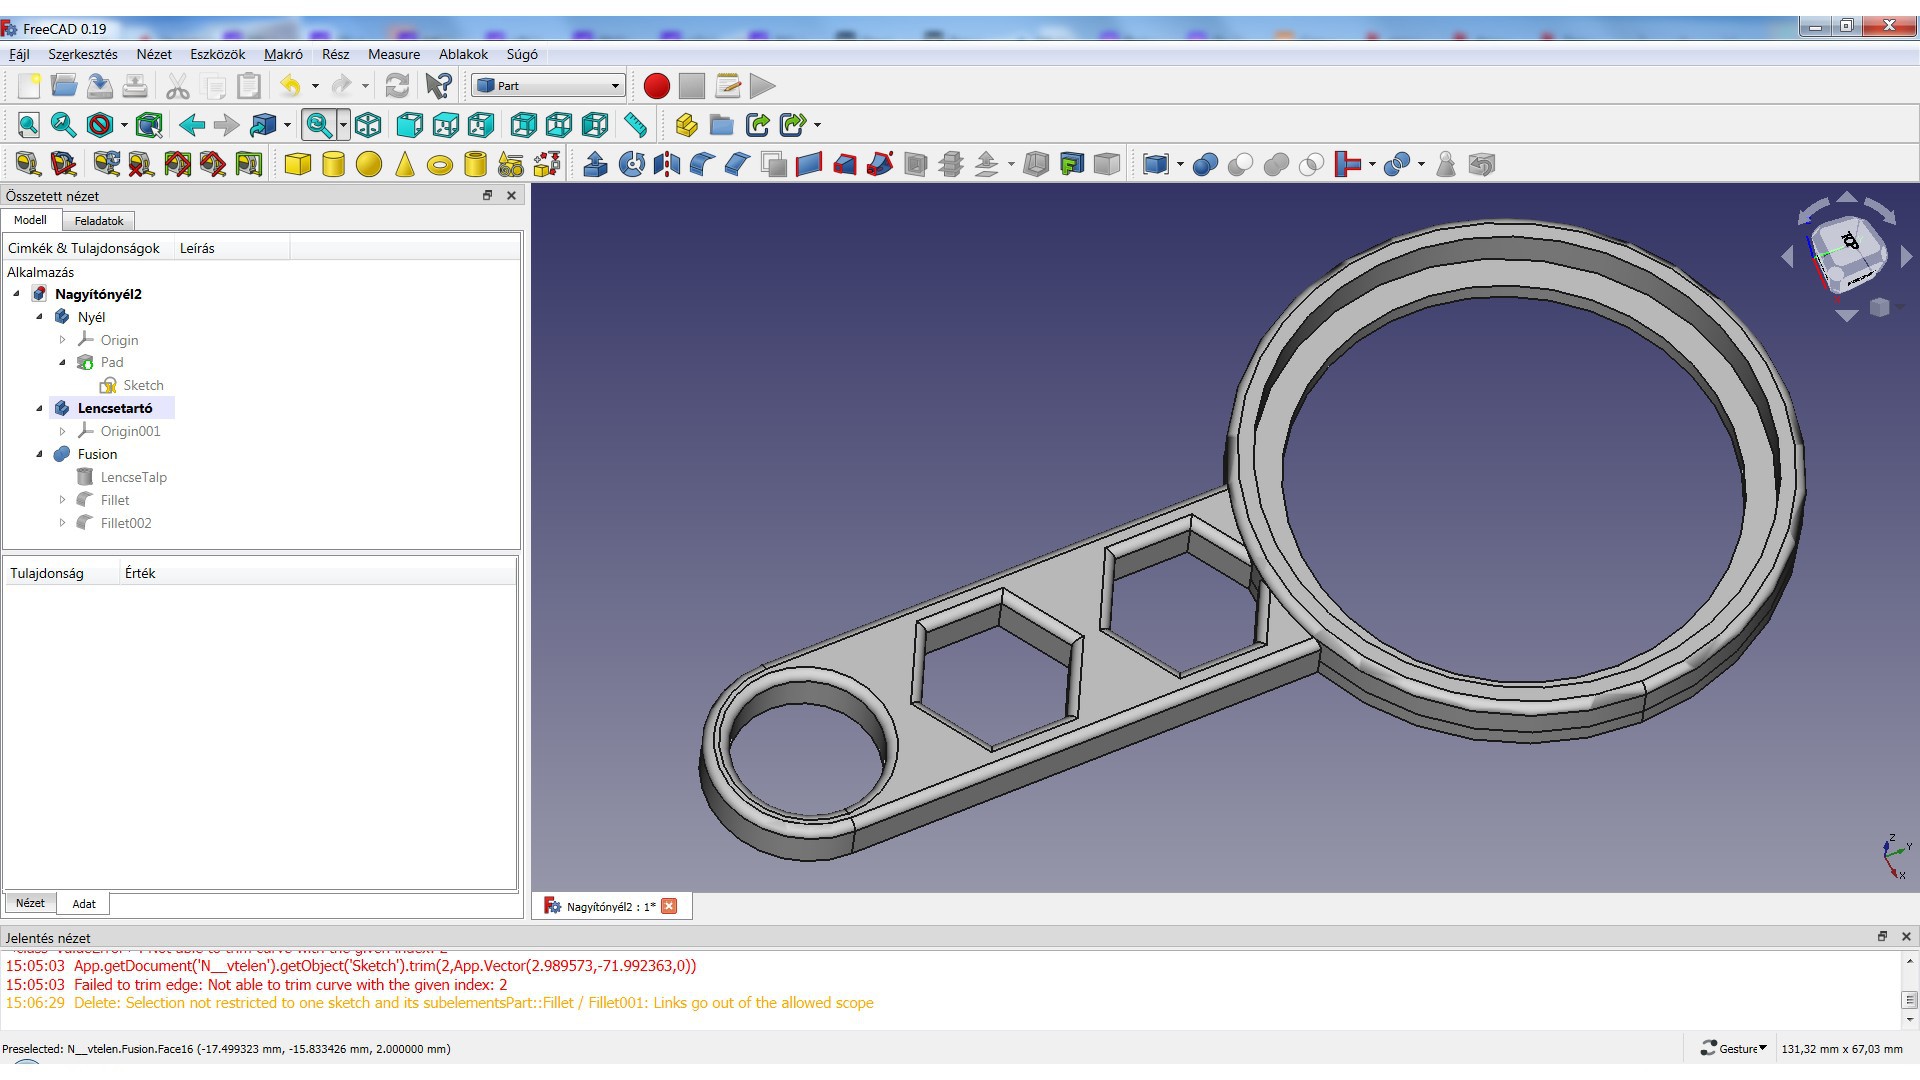Switch to the Feladatok tab
The image size is (1920, 1080).
pos(99,221)
